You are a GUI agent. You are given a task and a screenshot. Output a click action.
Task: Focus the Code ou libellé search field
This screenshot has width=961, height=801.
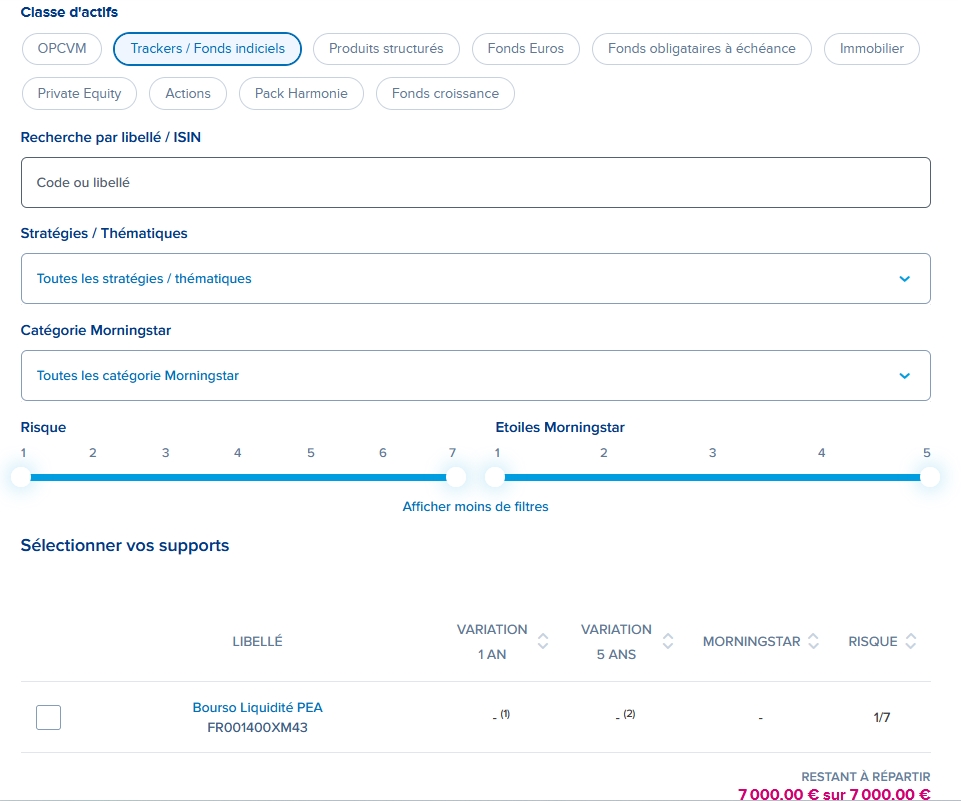[475, 183]
